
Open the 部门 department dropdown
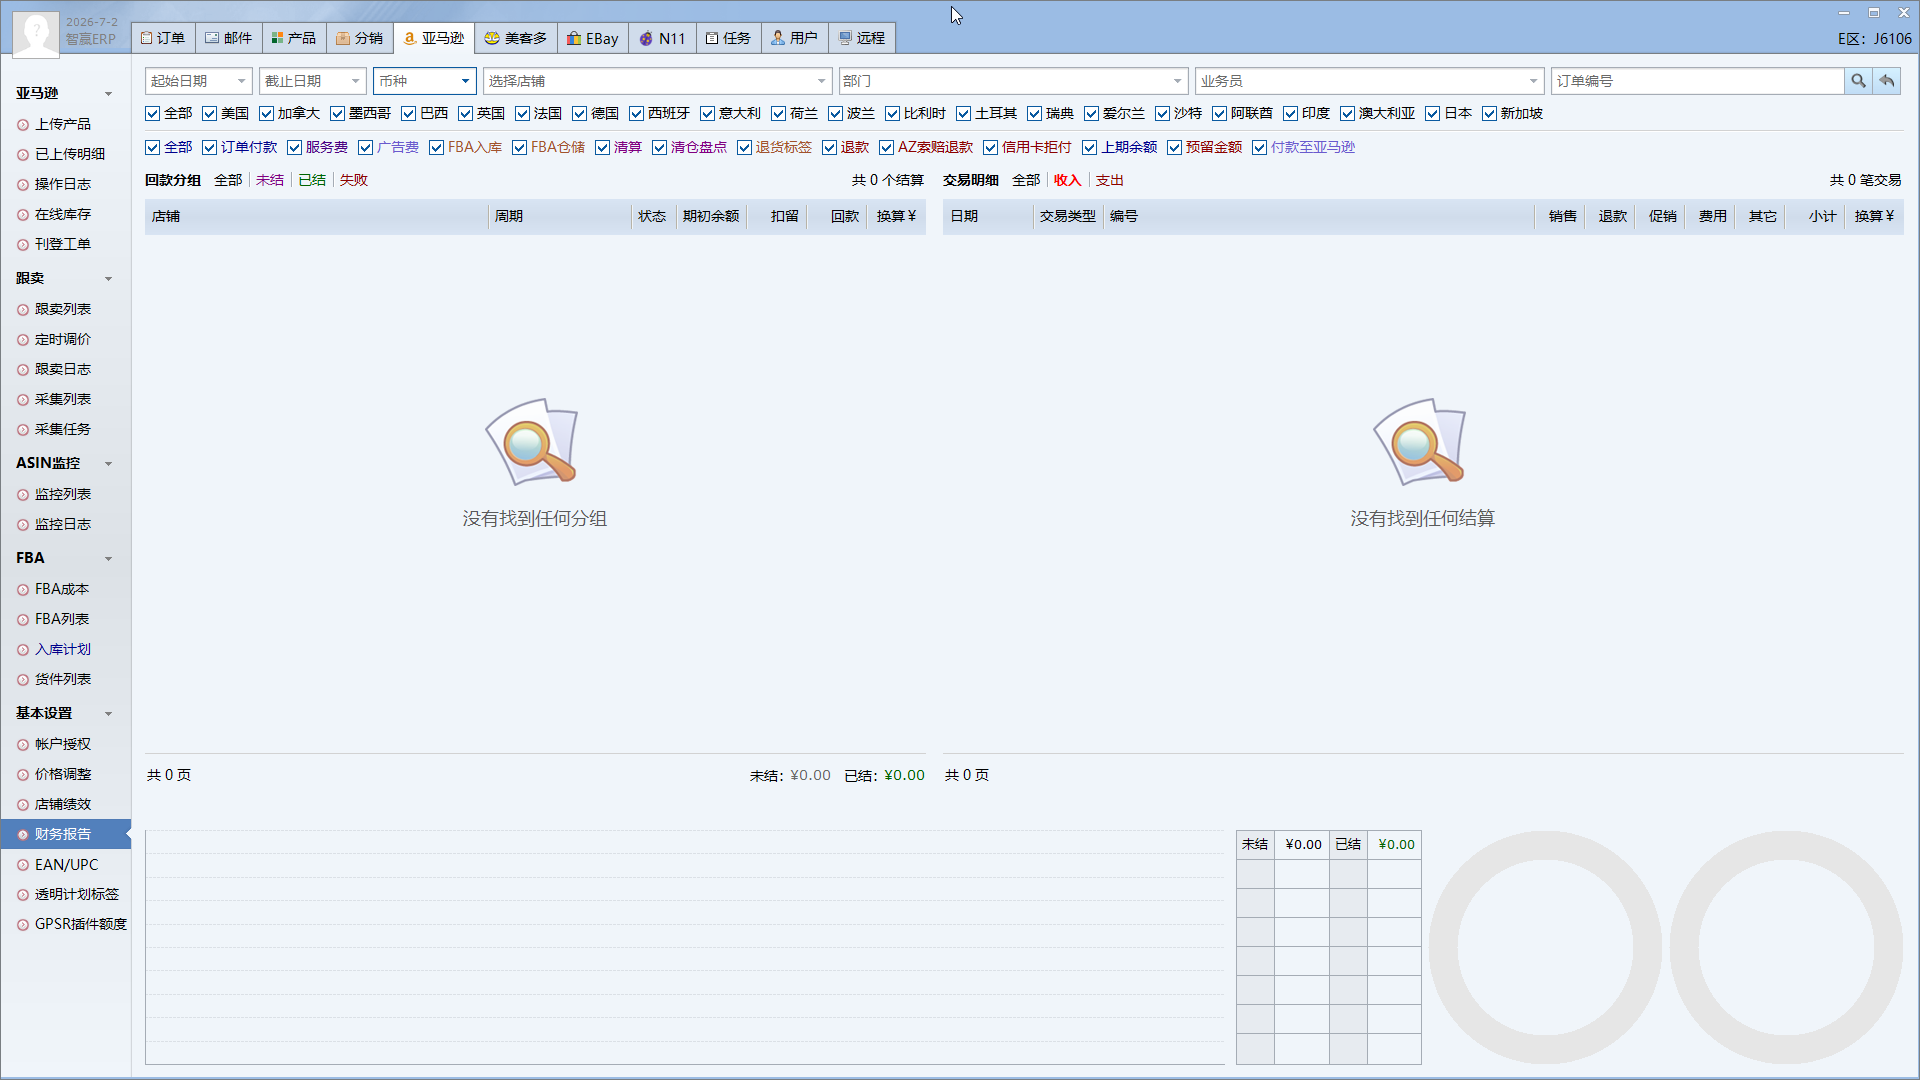click(x=1177, y=81)
